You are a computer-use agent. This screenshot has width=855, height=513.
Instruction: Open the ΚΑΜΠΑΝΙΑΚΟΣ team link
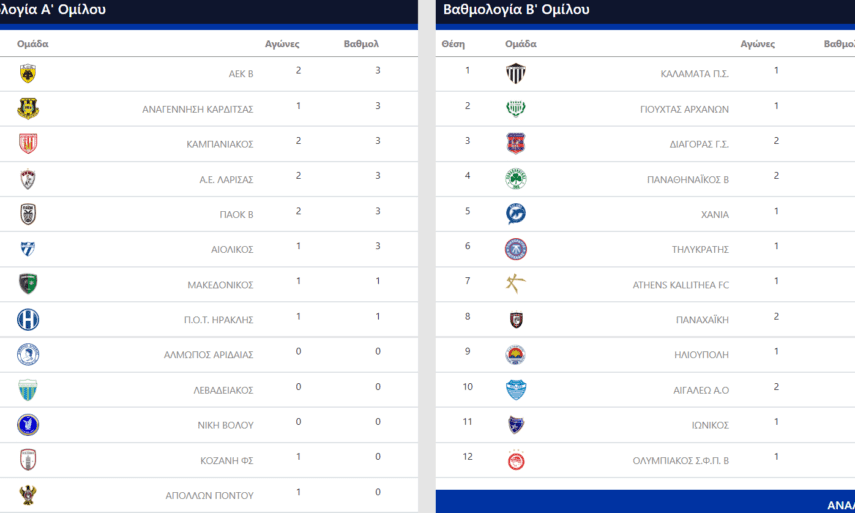[219, 144]
